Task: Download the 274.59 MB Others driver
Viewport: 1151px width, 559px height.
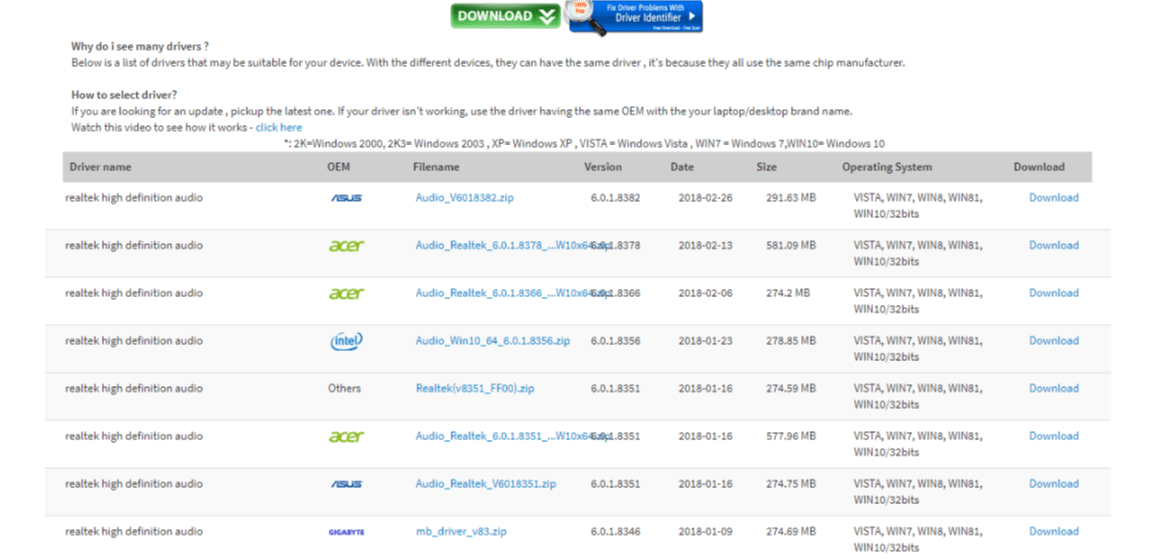Action: [x=1053, y=388]
